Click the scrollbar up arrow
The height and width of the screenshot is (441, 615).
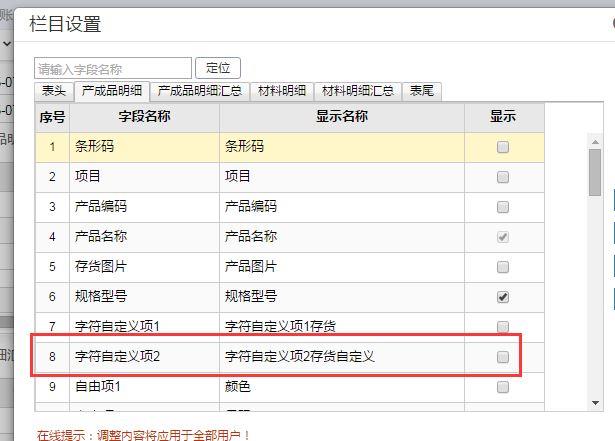(x=595, y=142)
